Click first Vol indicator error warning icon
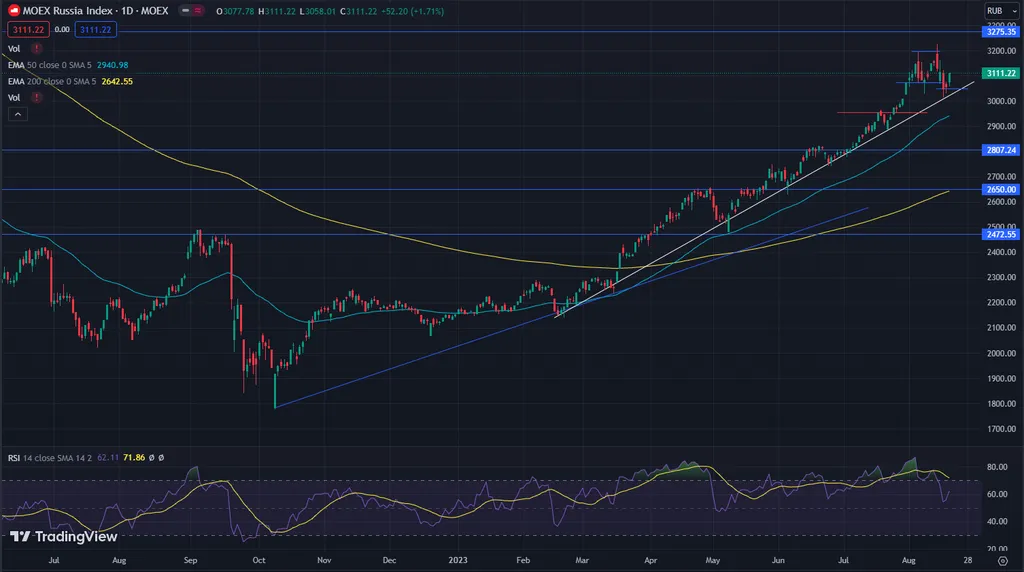 coord(36,48)
